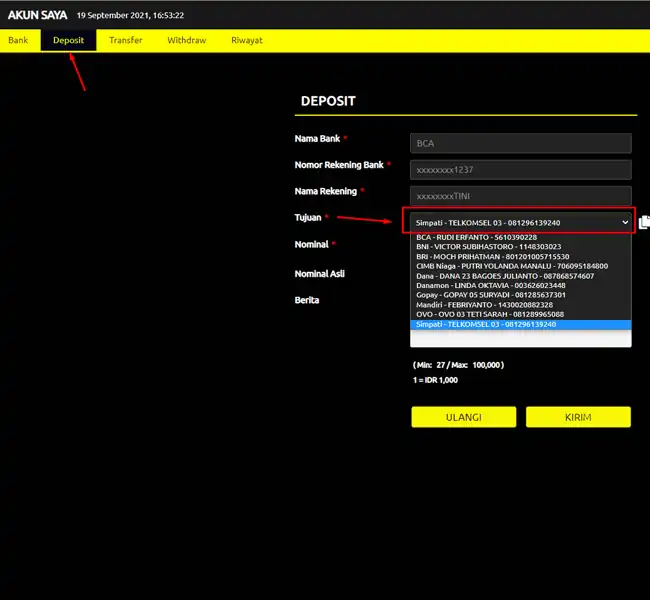Choose Dana - DANA 23 BAGOES JULIANTO
This screenshot has height=600, width=650.
click(521, 276)
